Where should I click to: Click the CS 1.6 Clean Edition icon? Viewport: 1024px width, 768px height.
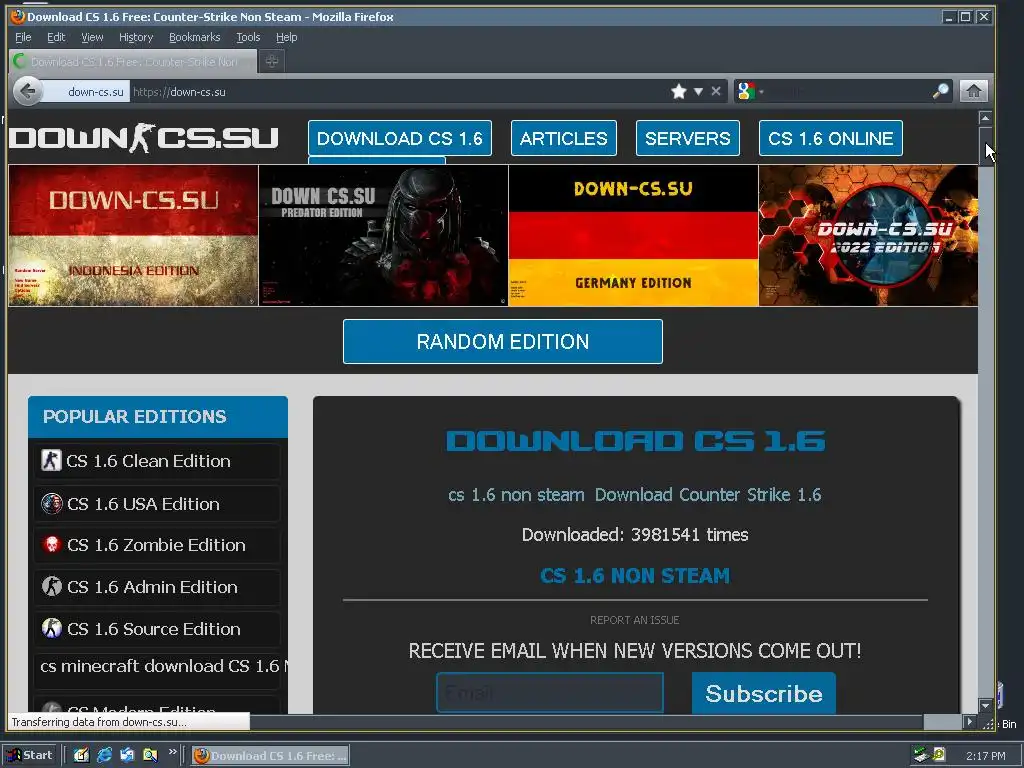pos(51,460)
